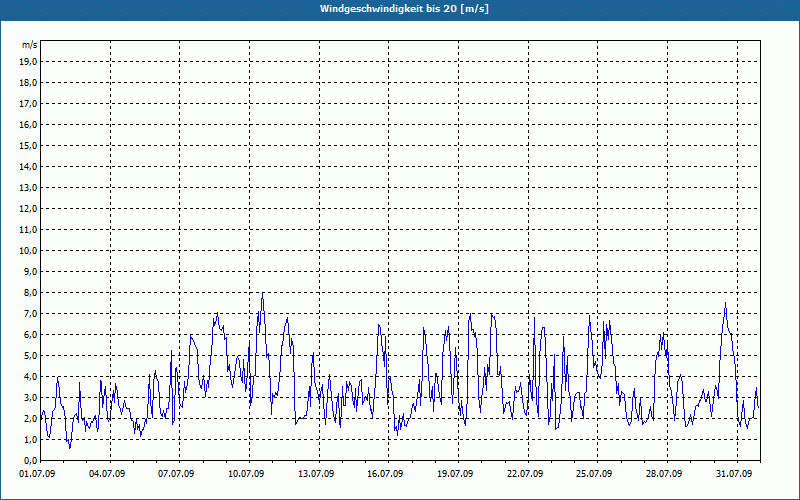Select the 3,0 y-axis label
The height and width of the screenshot is (500, 800).
(x=30, y=397)
